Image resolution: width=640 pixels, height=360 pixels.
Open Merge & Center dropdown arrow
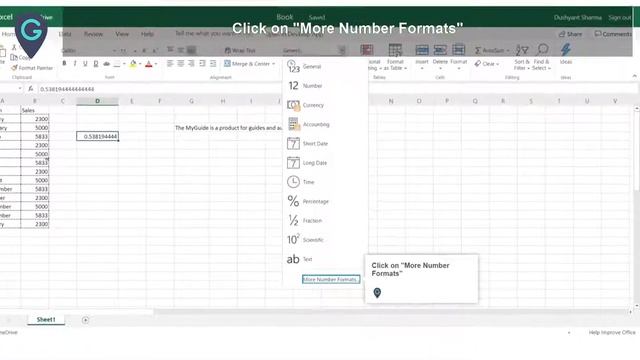coord(274,64)
